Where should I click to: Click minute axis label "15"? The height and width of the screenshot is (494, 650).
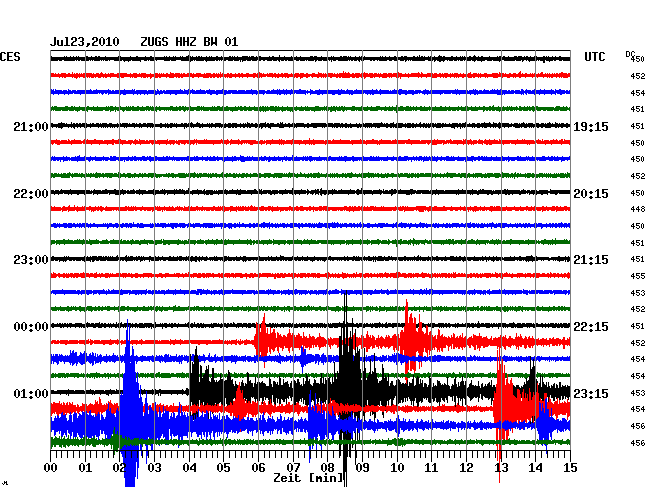tap(570, 468)
